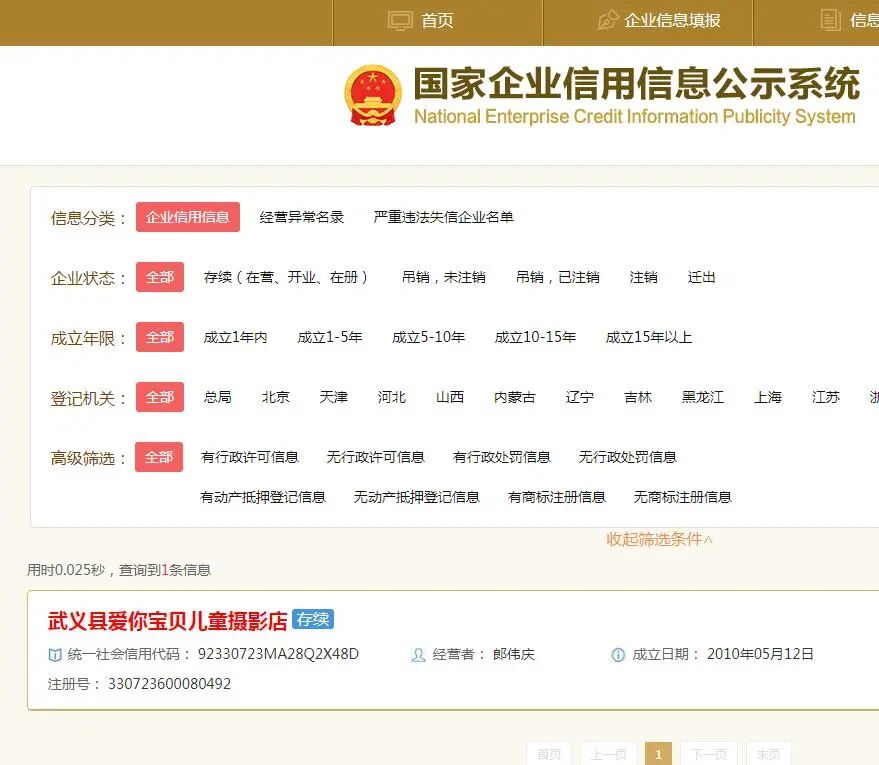The height and width of the screenshot is (765, 879).
Task: Click the 存续 status badge
Action: (x=313, y=619)
